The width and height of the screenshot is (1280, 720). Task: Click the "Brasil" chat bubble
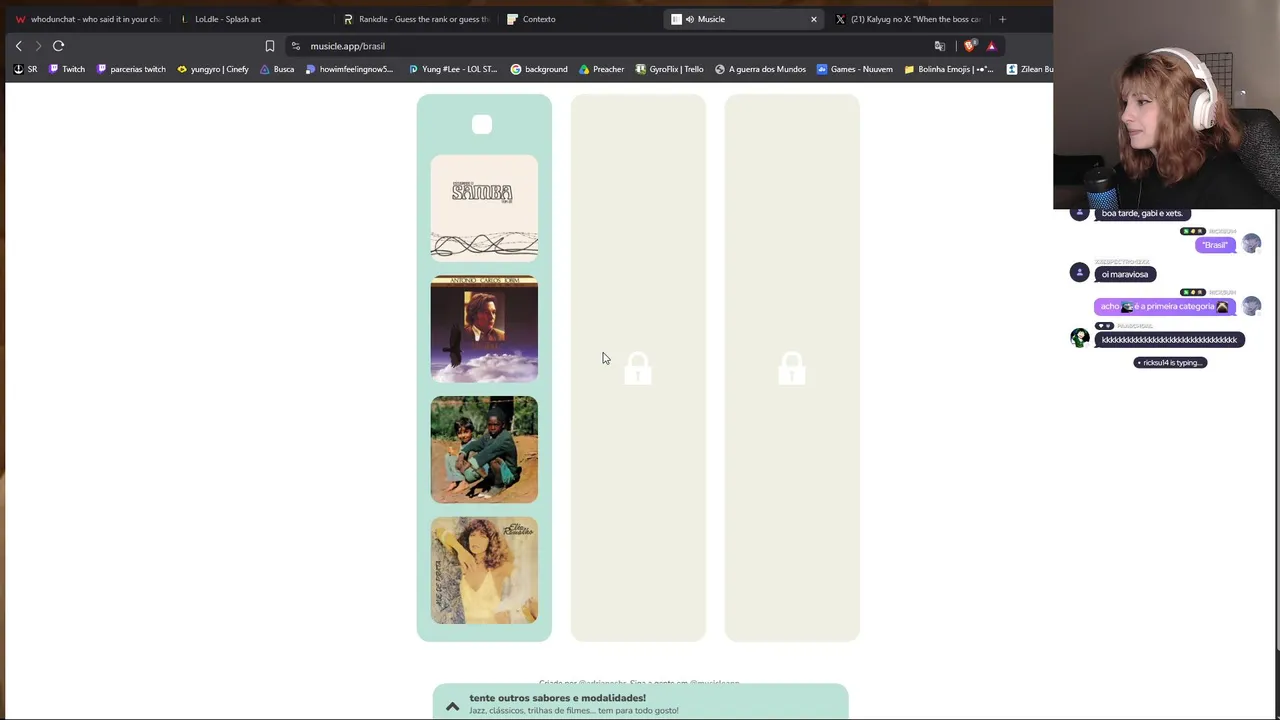(1215, 245)
